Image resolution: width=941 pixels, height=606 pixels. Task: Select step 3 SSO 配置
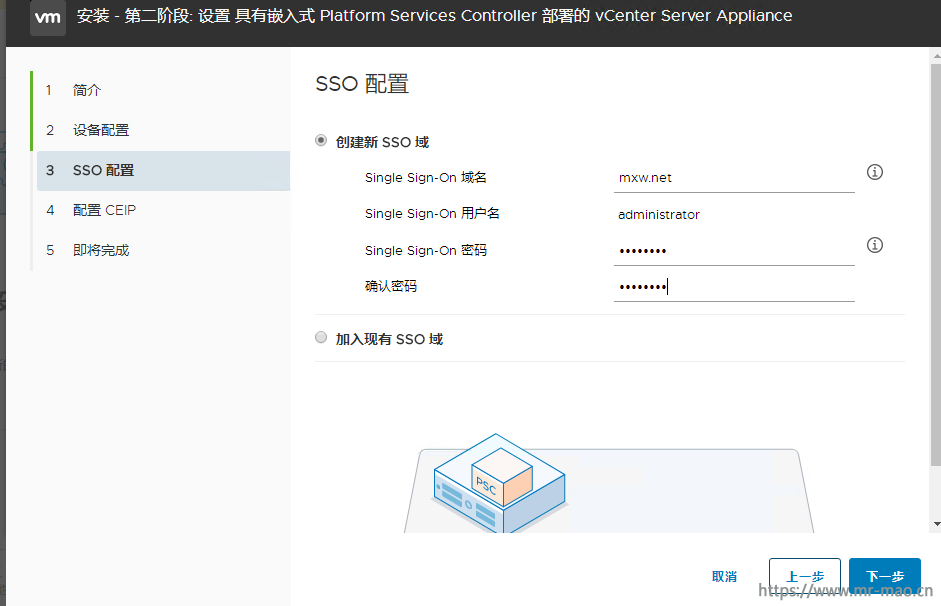click(163, 170)
